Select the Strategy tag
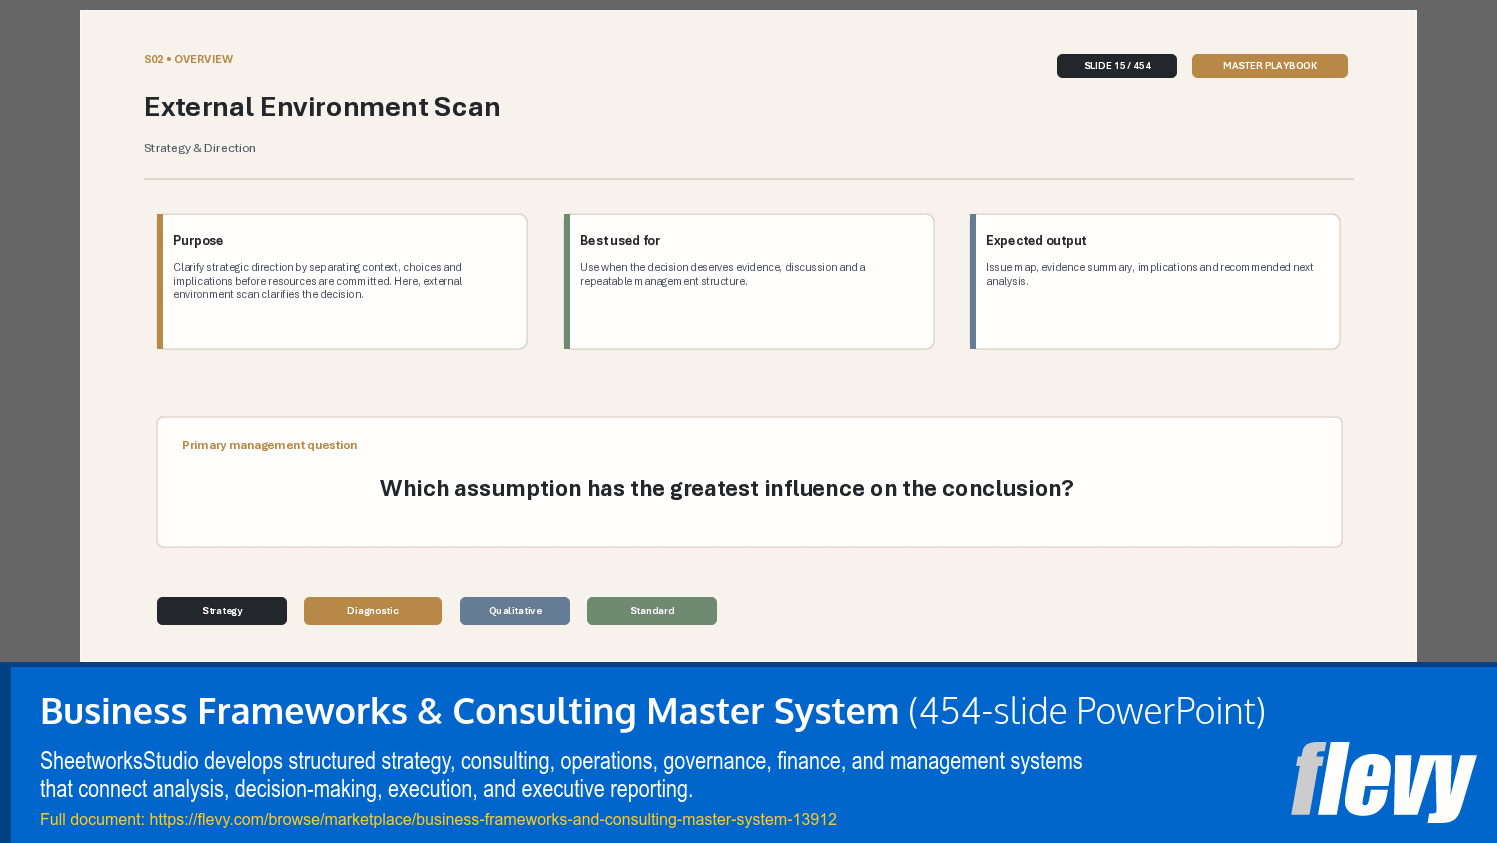This screenshot has width=1497, height=843. tap(222, 611)
